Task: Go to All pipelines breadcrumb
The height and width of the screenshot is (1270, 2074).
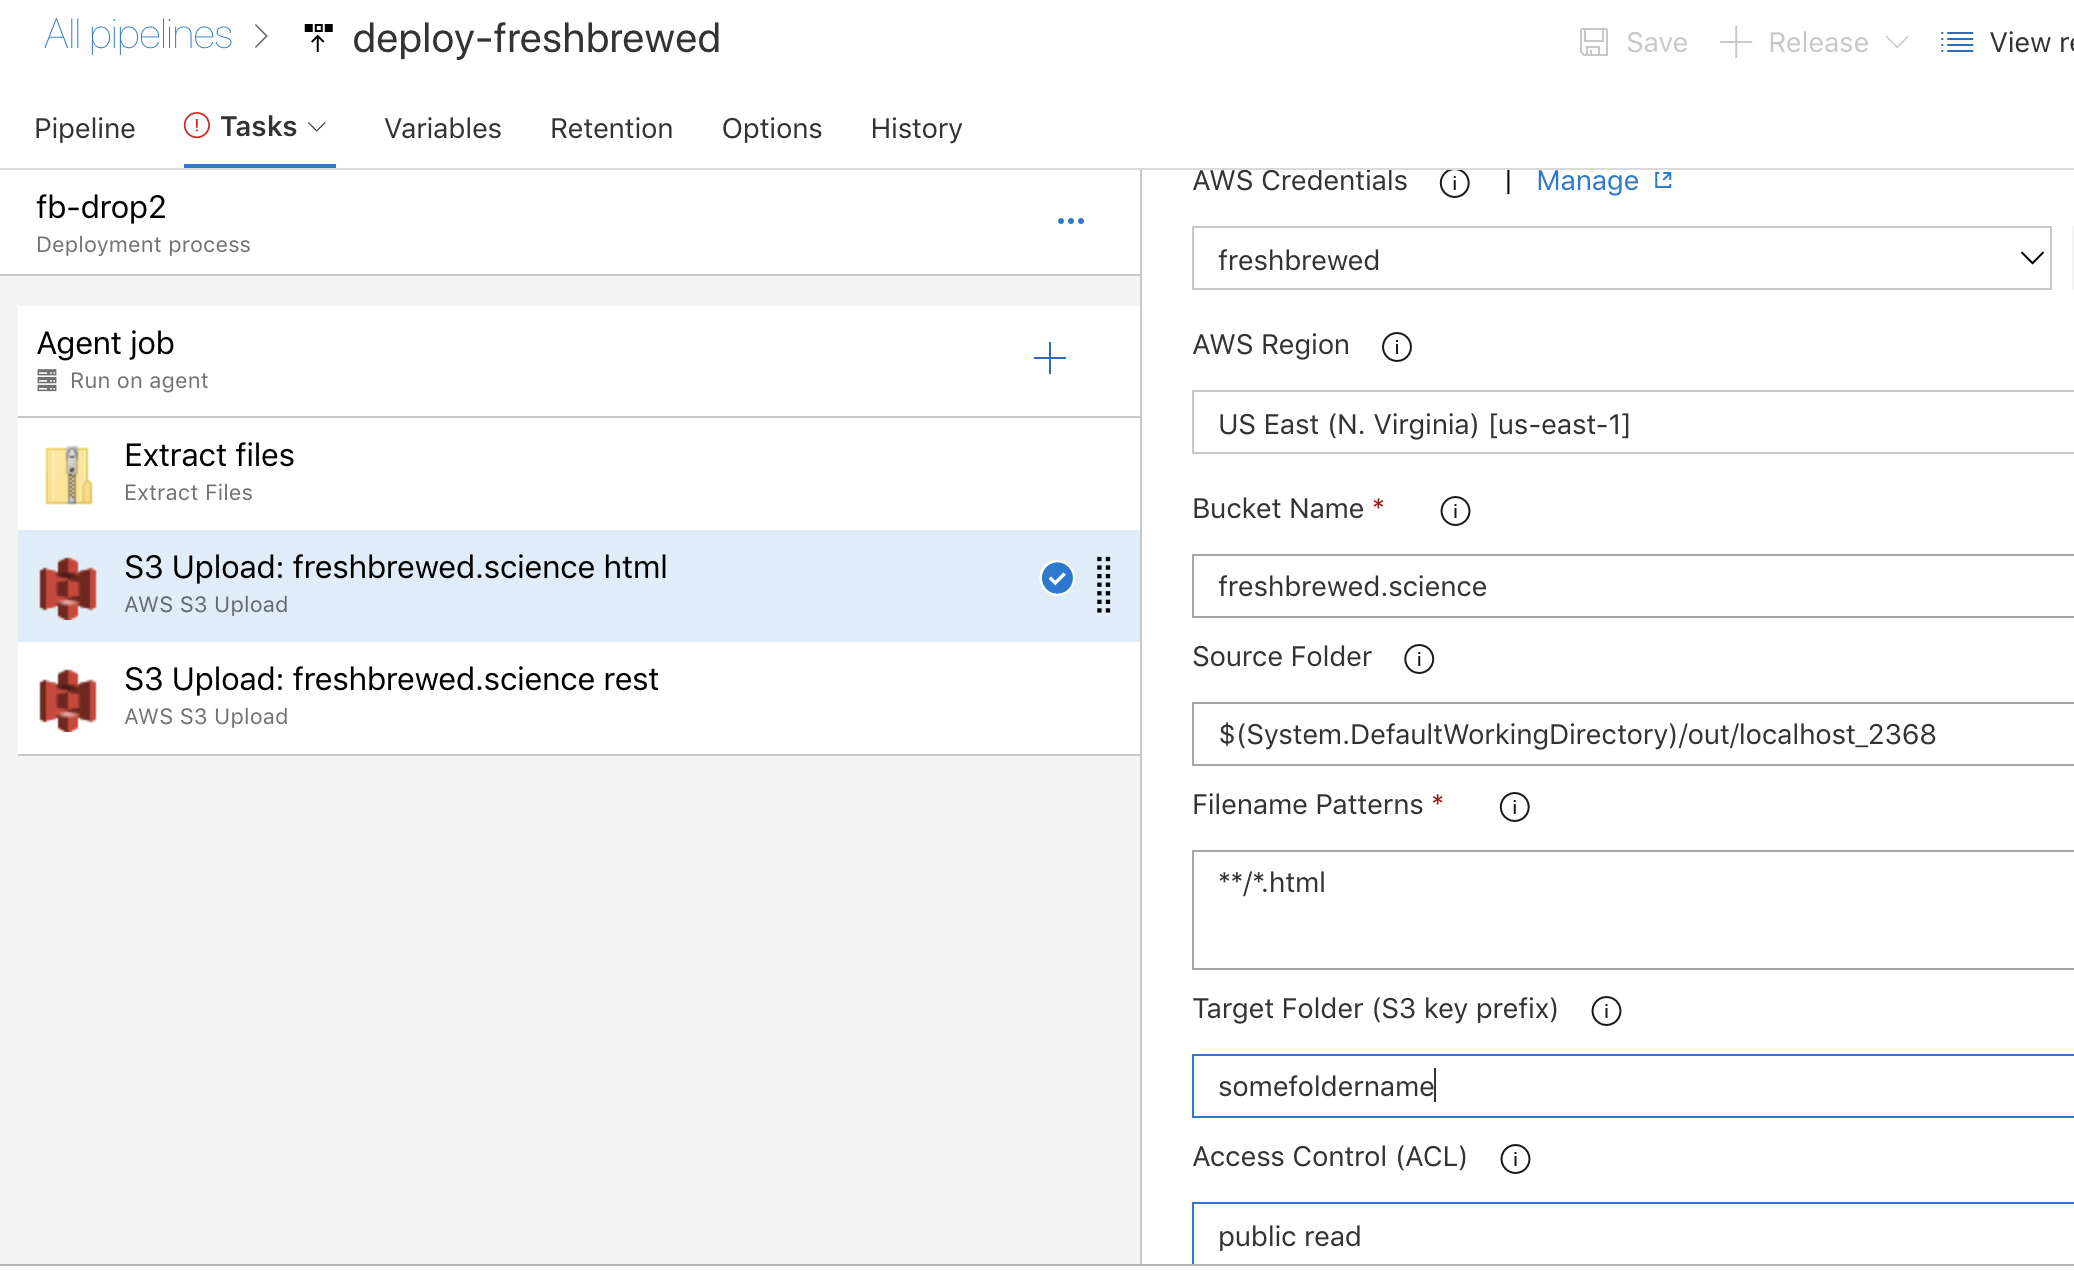Action: (138, 36)
